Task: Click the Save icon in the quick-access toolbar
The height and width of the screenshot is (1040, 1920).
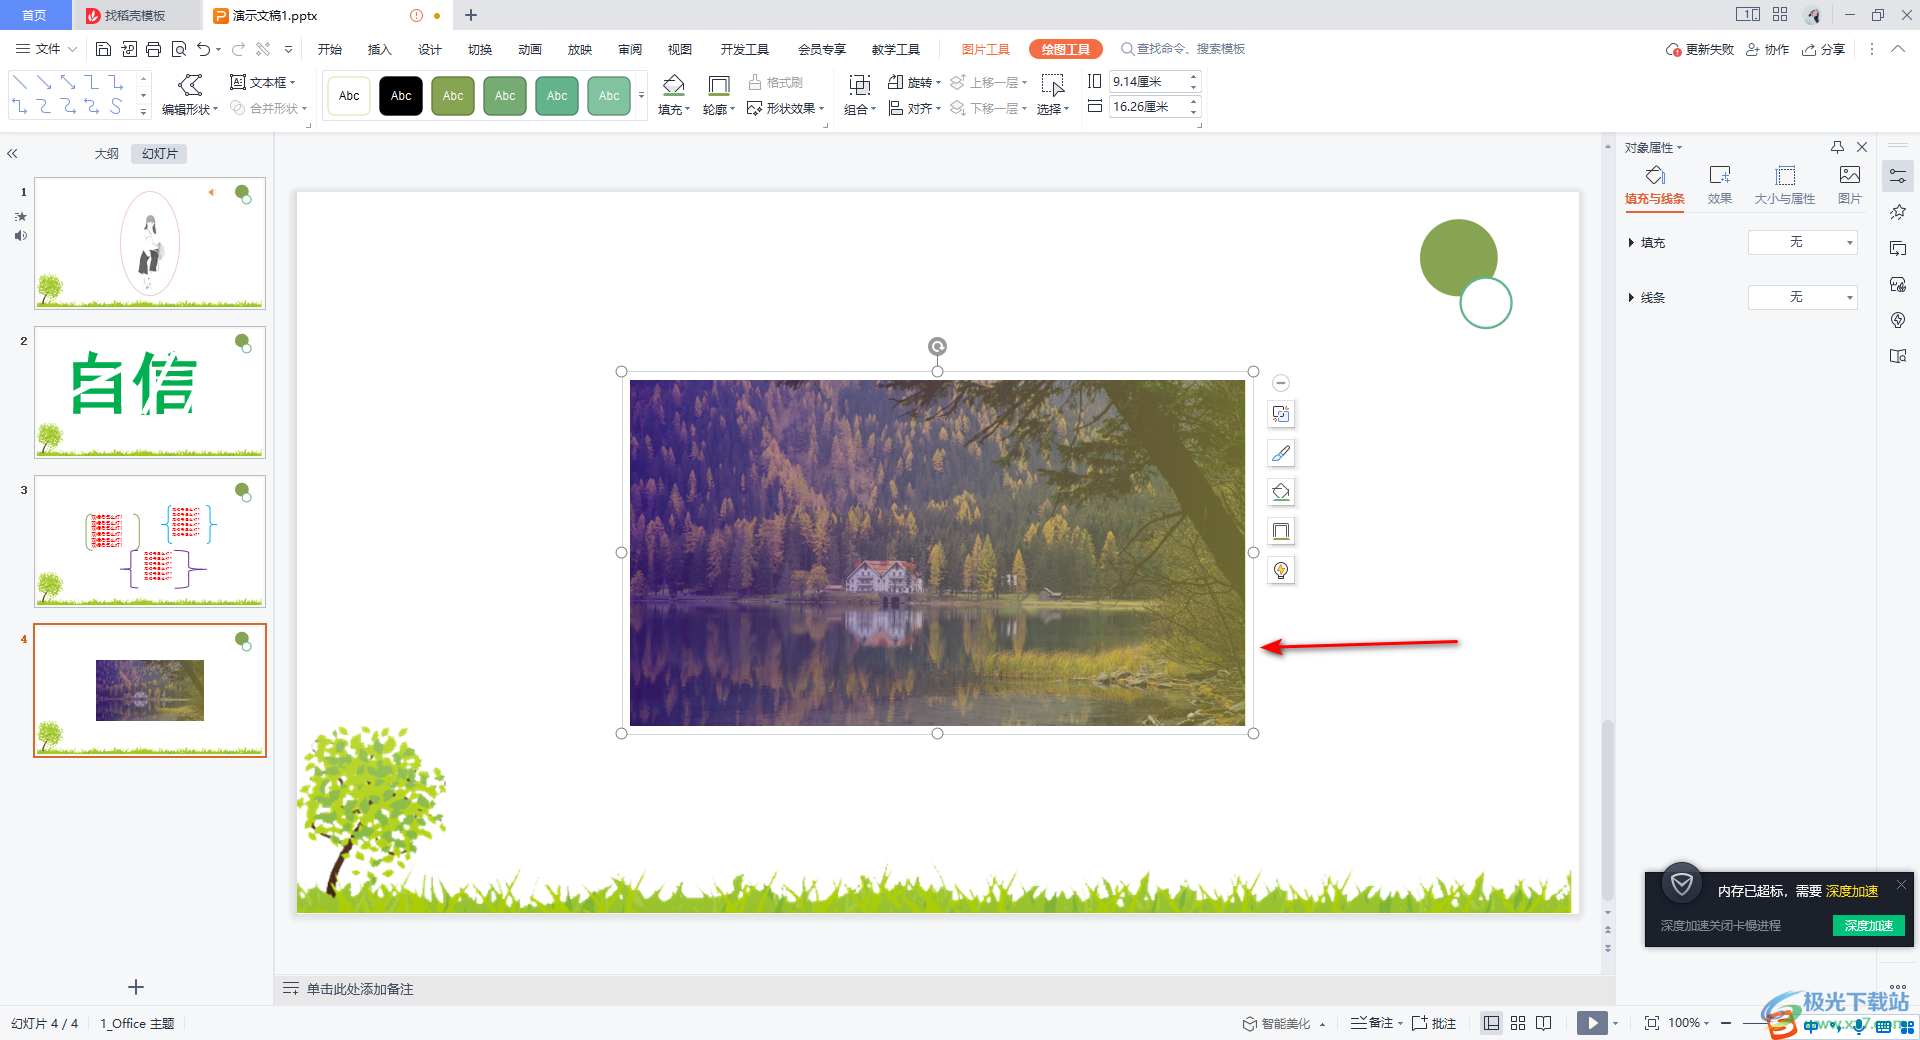Action: pyautogui.click(x=103, y=49)
